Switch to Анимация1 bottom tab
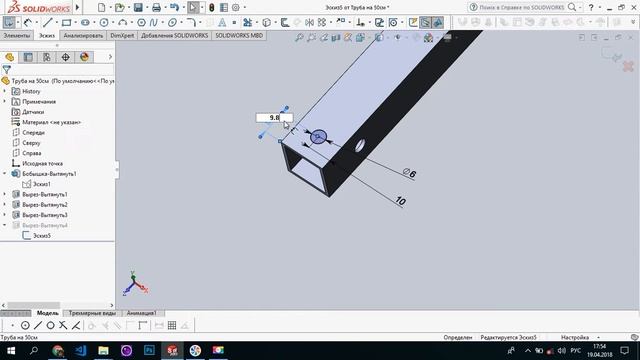The width and height of the screenshot is (640, 360). 141,313
